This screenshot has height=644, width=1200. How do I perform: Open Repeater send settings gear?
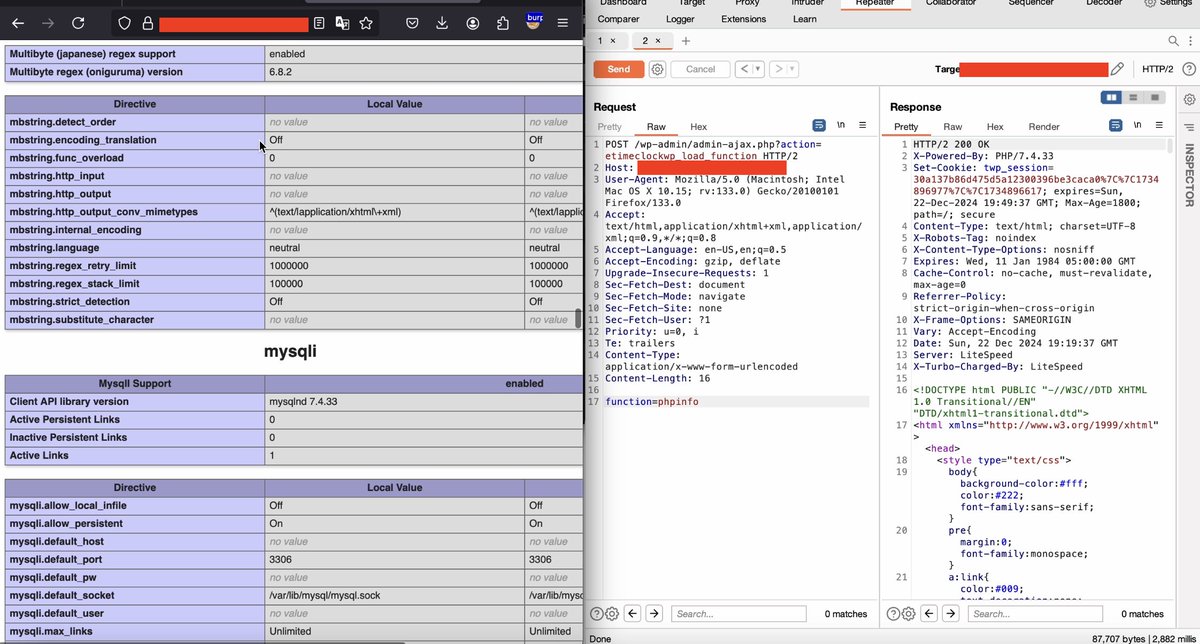pos(657,69)
